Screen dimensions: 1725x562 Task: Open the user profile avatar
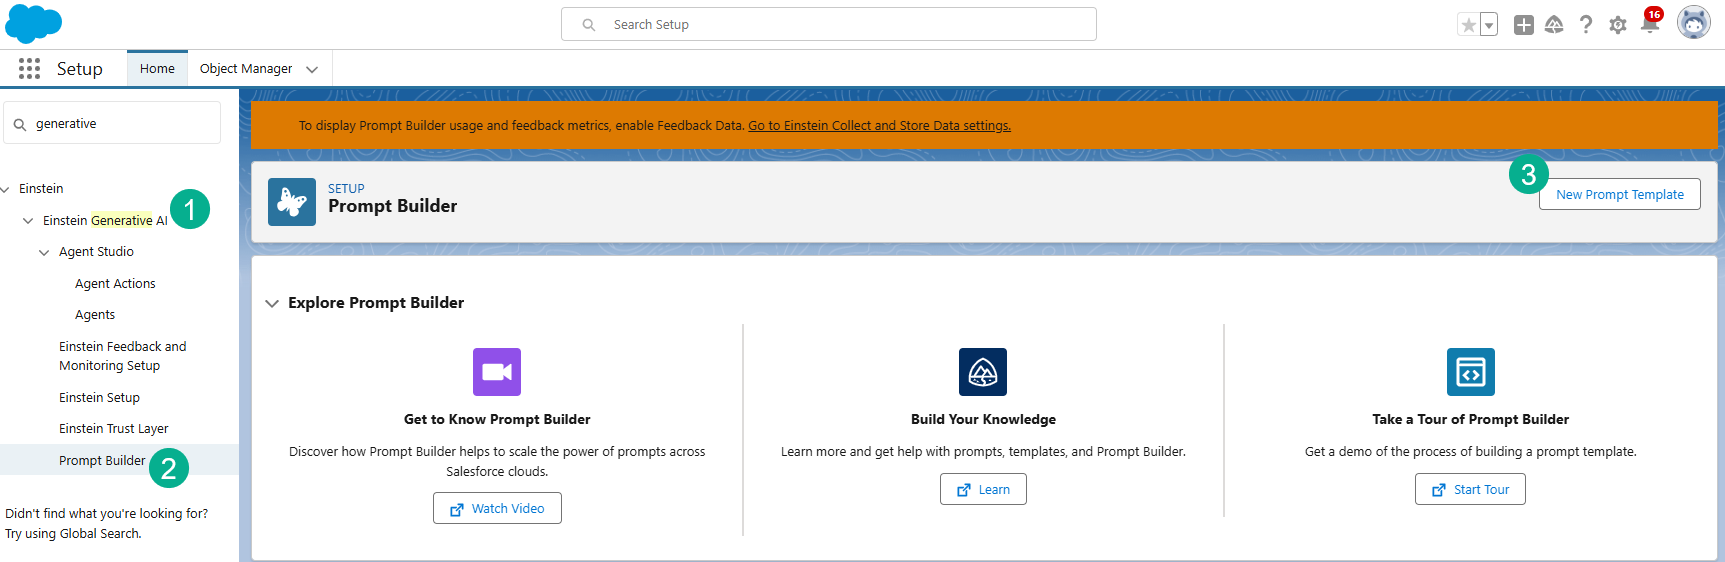[1693, 23]
